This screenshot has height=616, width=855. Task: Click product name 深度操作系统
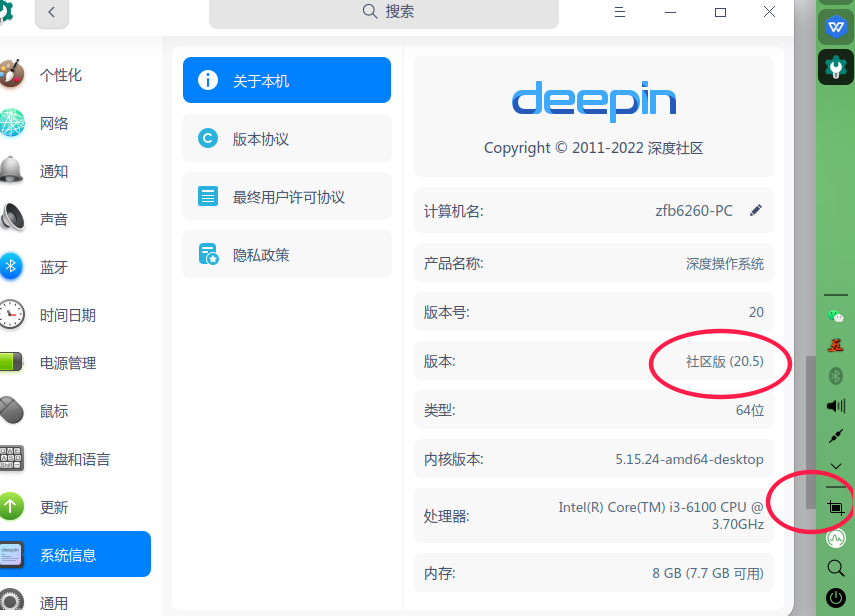725,264
